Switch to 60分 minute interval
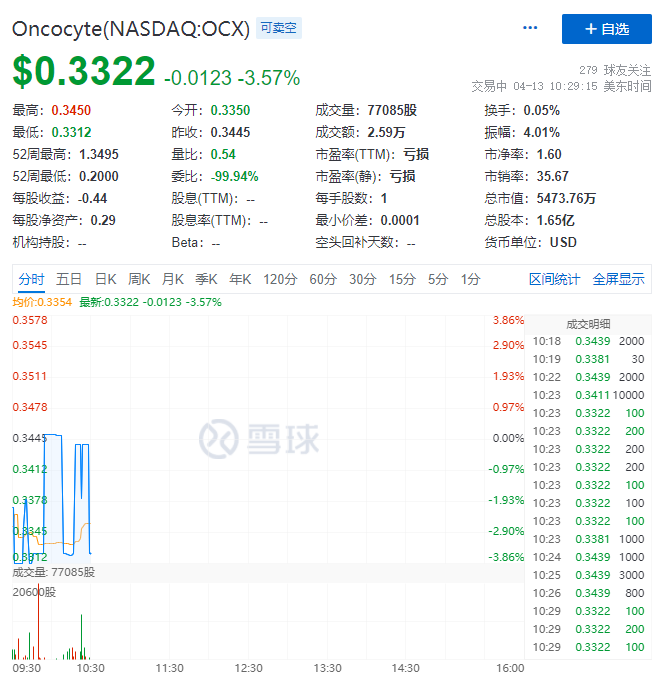This screenshot has width=671, height=681. [323, 279]
